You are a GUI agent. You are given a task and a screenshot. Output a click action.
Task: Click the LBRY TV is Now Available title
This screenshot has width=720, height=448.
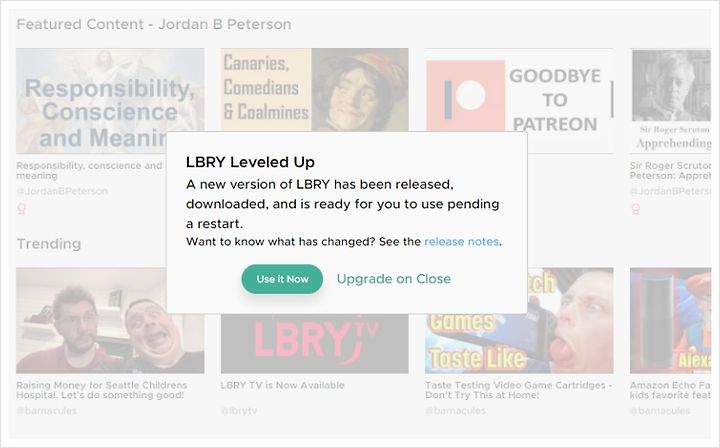[x=282, y=386]
